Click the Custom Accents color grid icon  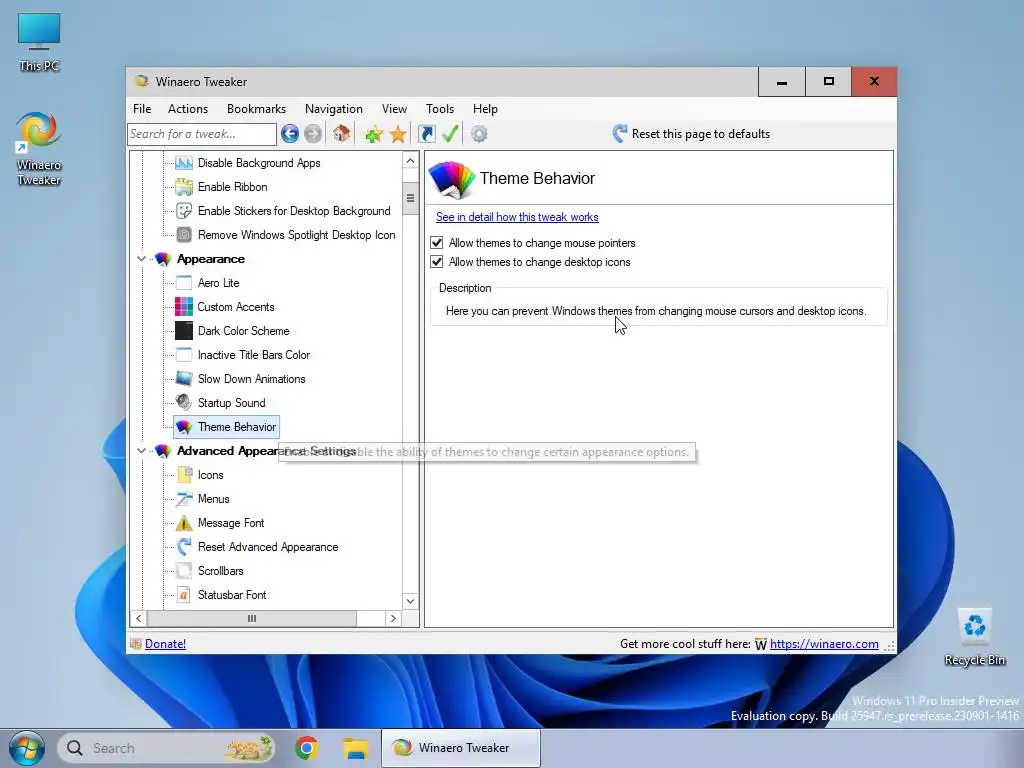coord(184,307)
